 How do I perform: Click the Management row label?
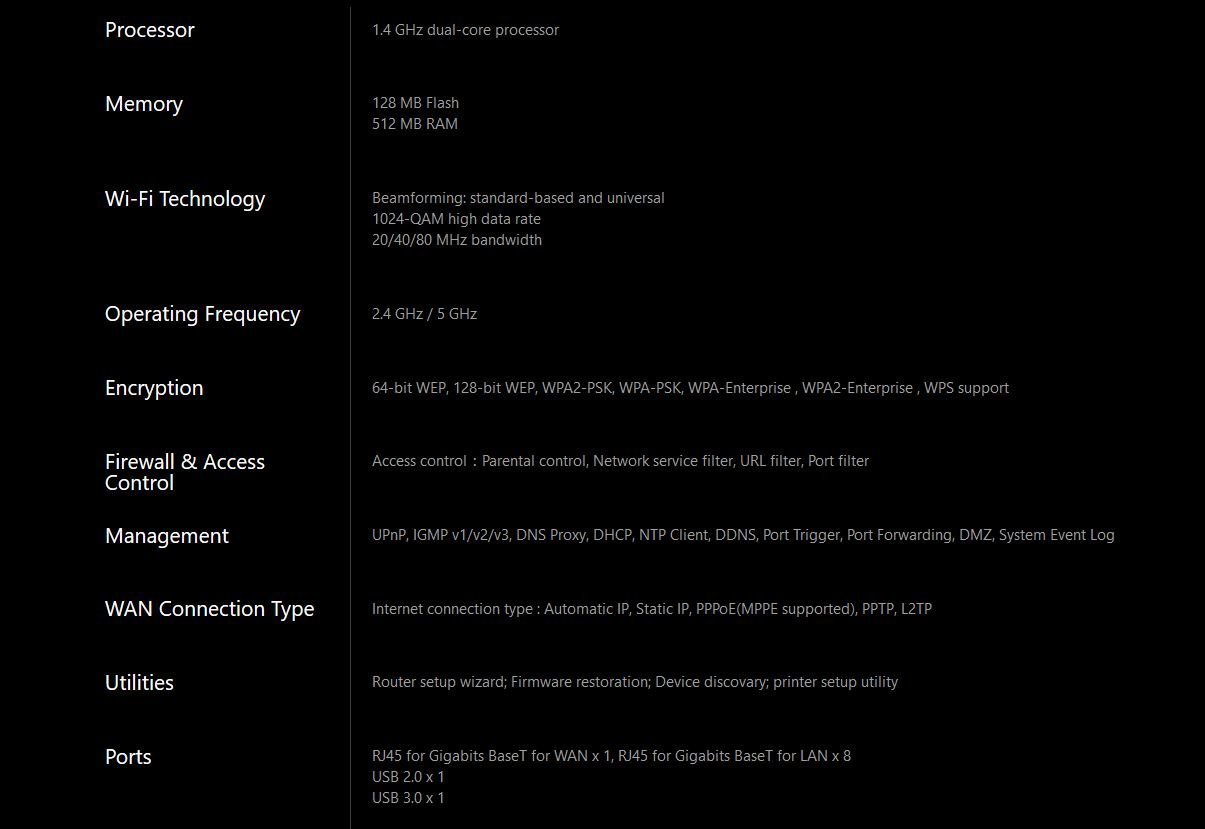click(x=167, y=536)
